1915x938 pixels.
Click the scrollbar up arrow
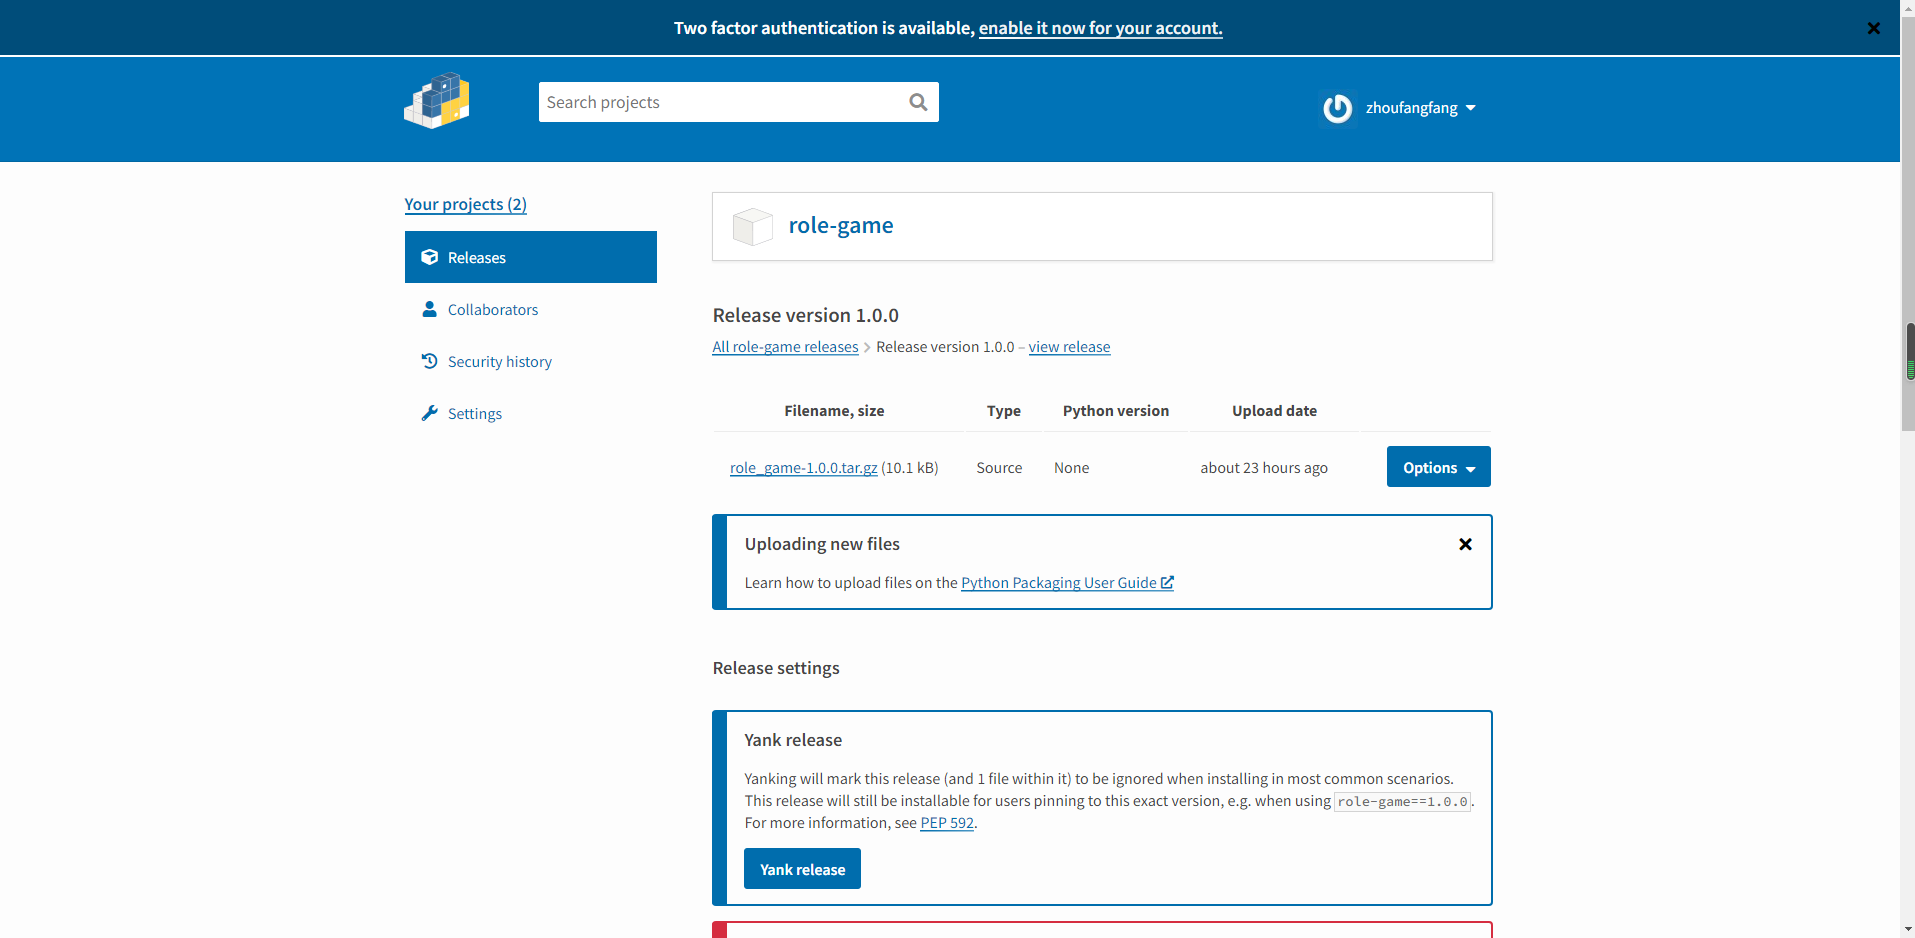[1908, 8]
